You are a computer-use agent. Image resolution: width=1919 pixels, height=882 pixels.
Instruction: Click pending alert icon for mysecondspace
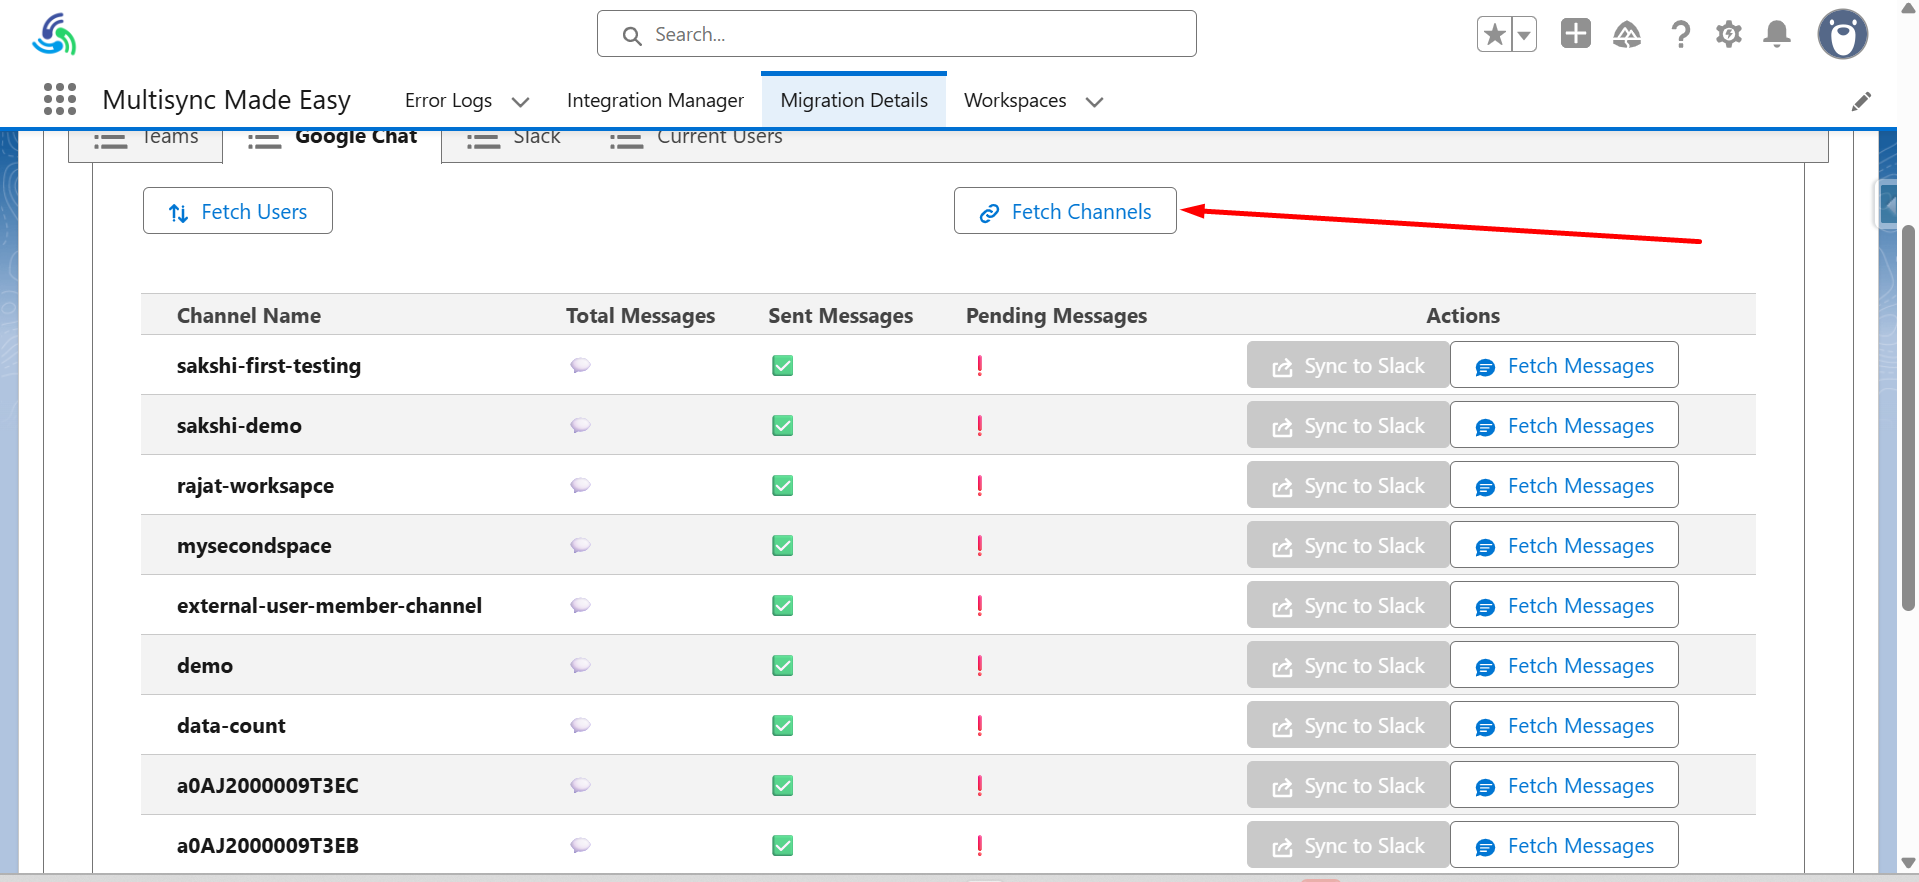click(x=980, y=546)
